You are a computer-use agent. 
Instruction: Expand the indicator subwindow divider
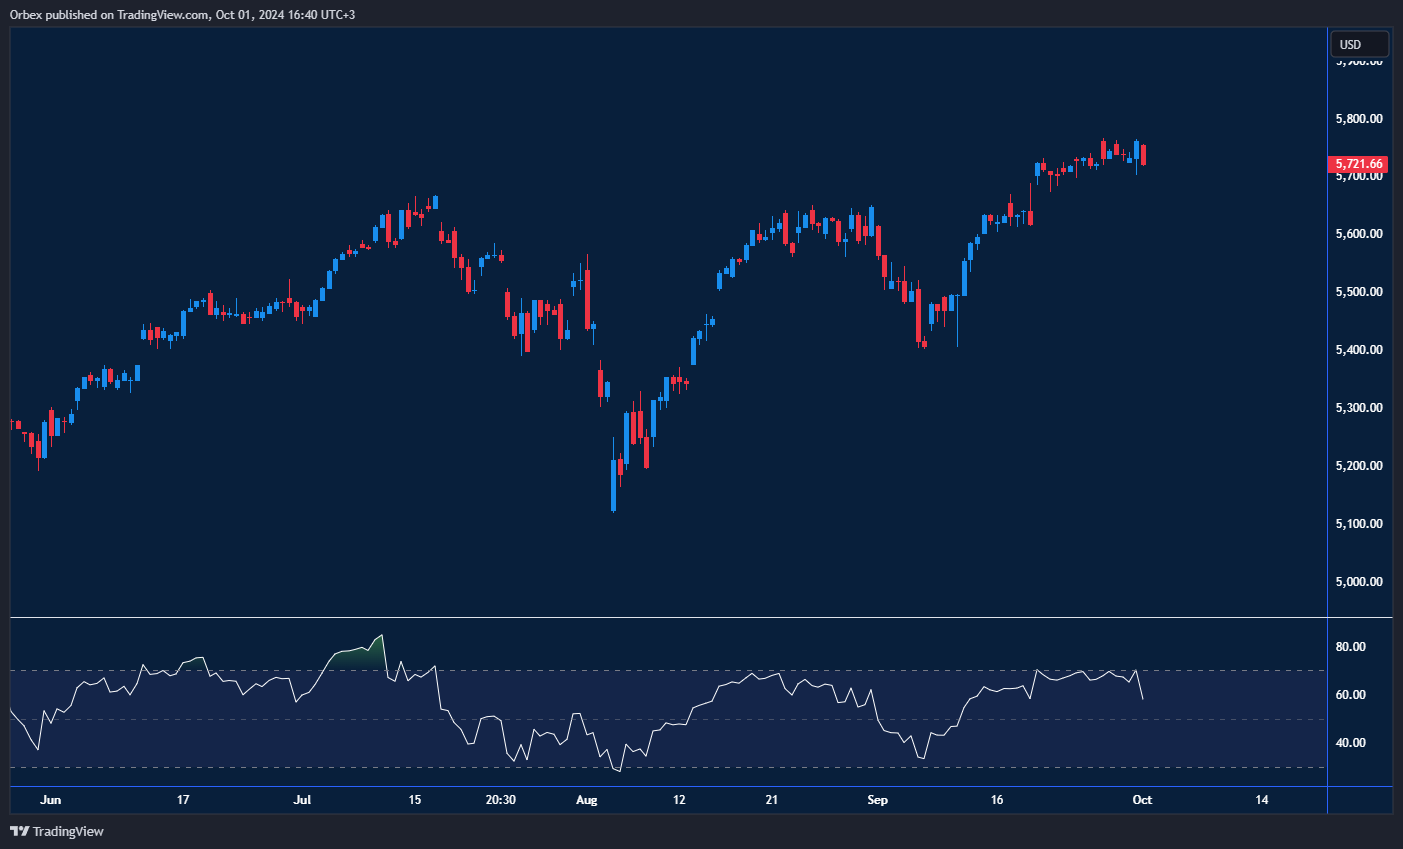(x=660, y=618)
